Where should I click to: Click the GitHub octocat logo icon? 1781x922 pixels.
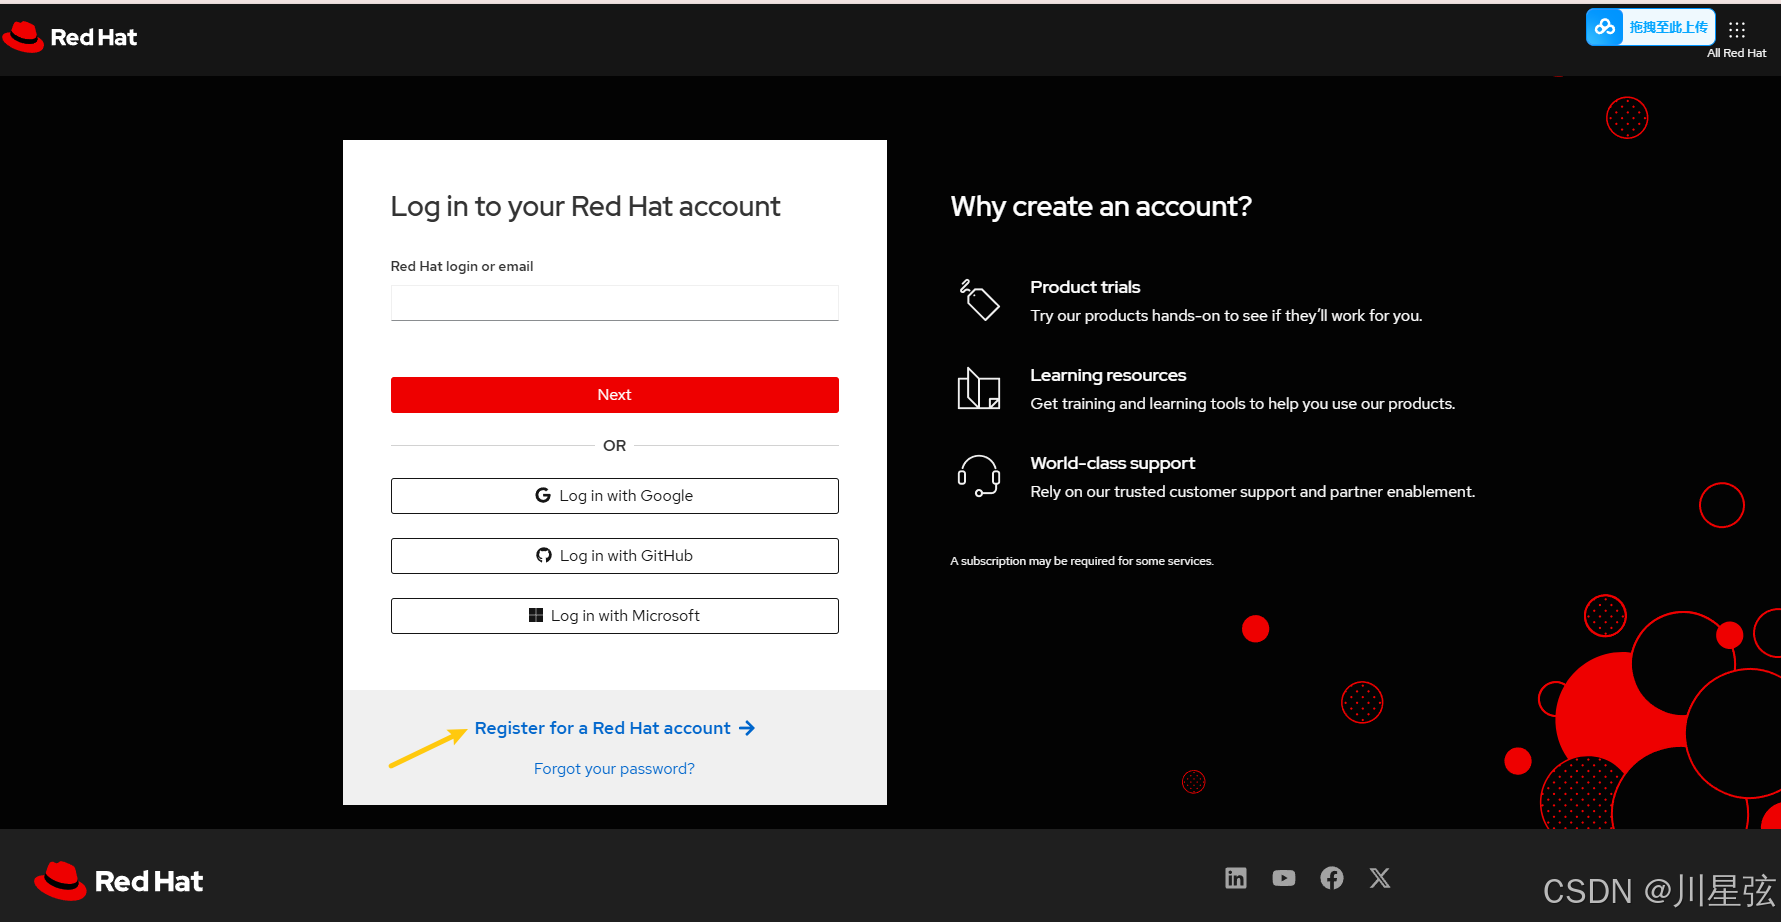pyautogui.click(x=544, y=555)
